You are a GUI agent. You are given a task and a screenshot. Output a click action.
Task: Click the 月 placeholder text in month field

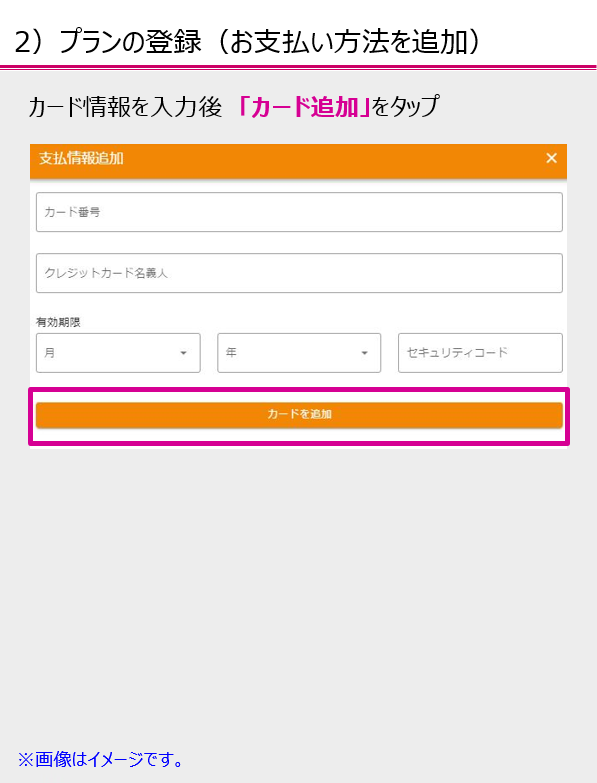[x=49, y=353]
